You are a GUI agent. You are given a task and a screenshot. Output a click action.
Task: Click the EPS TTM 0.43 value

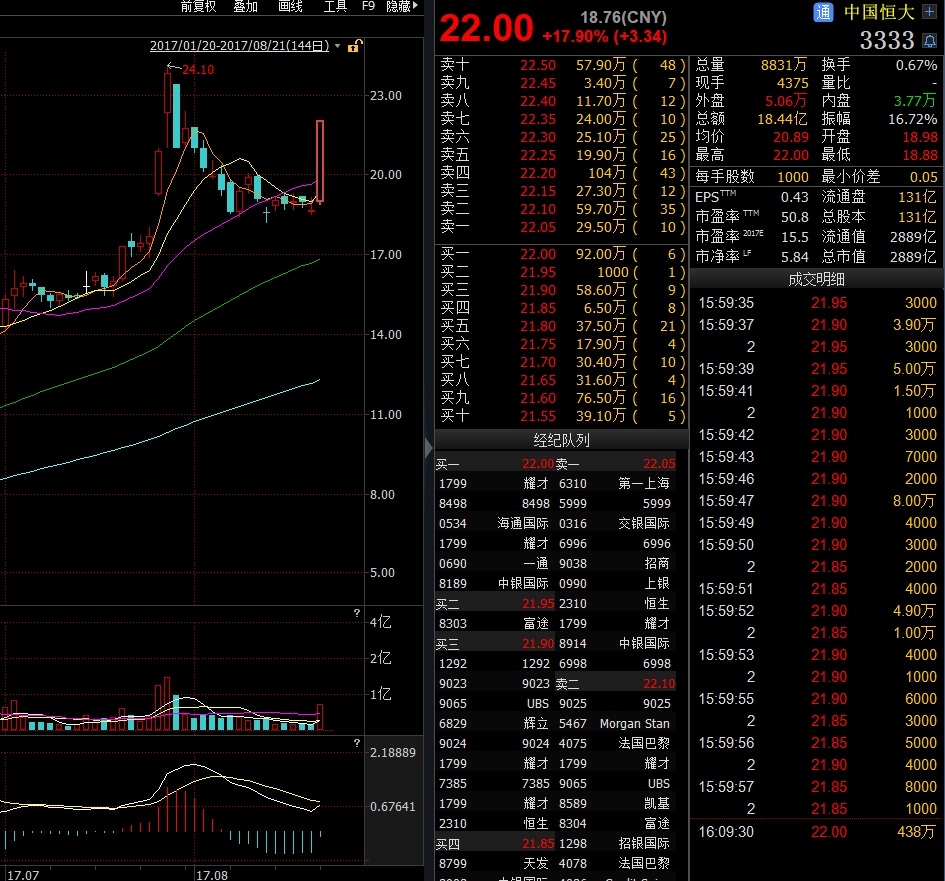pyautogui.click(x=794, y=197)
